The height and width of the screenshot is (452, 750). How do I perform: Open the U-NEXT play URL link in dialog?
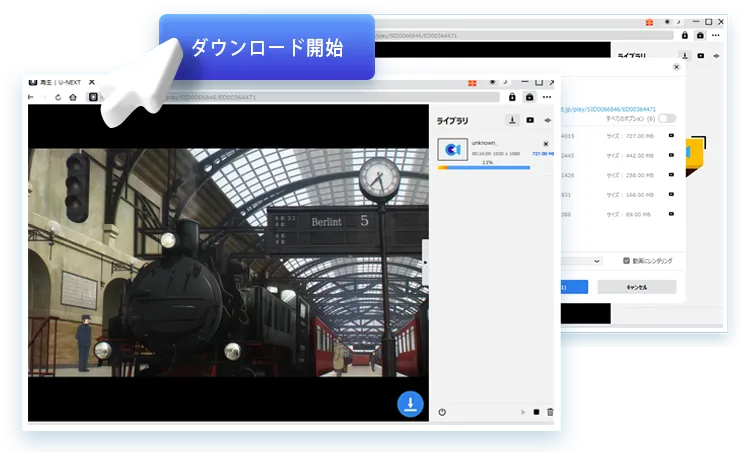pos(608,109)
